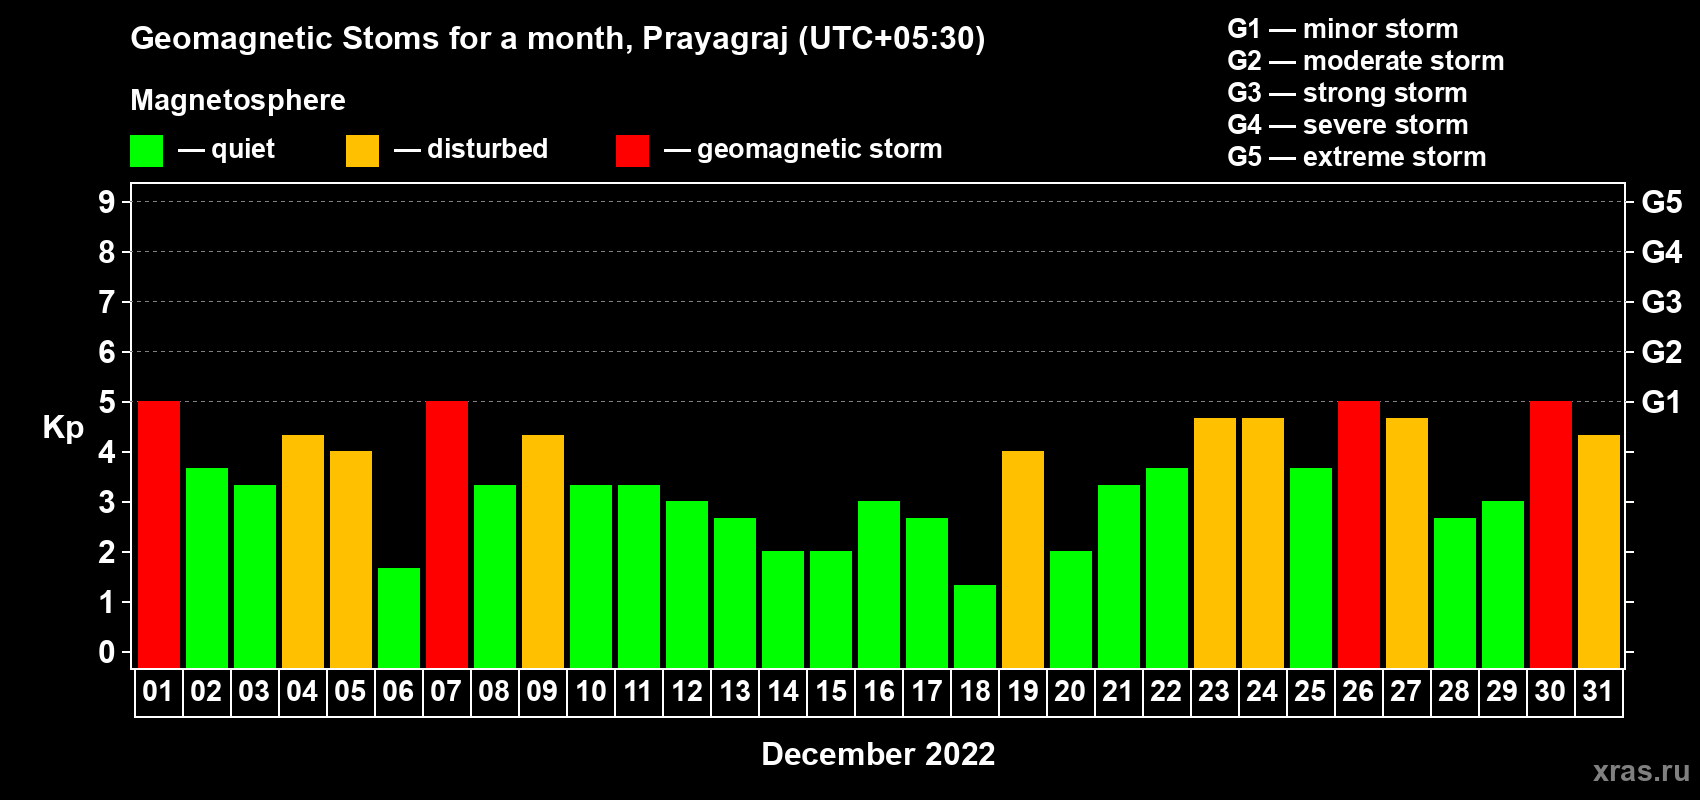Click the red bar for day 26
This screenshot has height=800, width=1700.
point(1359,535)
